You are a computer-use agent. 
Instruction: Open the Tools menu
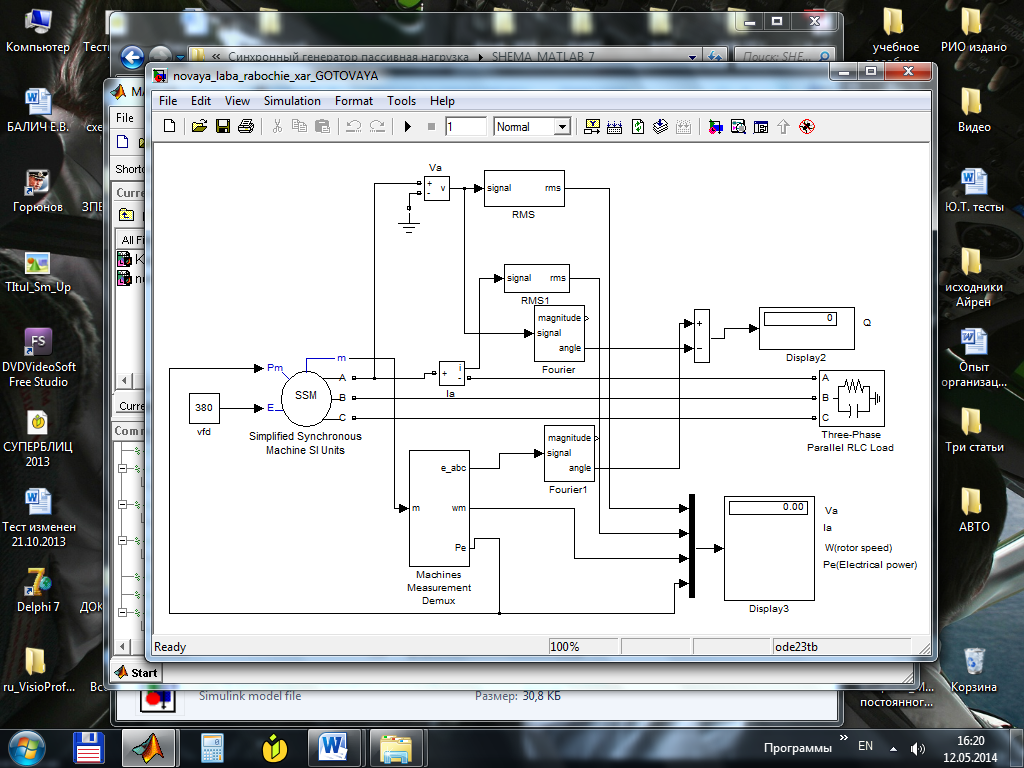(401, 101)
